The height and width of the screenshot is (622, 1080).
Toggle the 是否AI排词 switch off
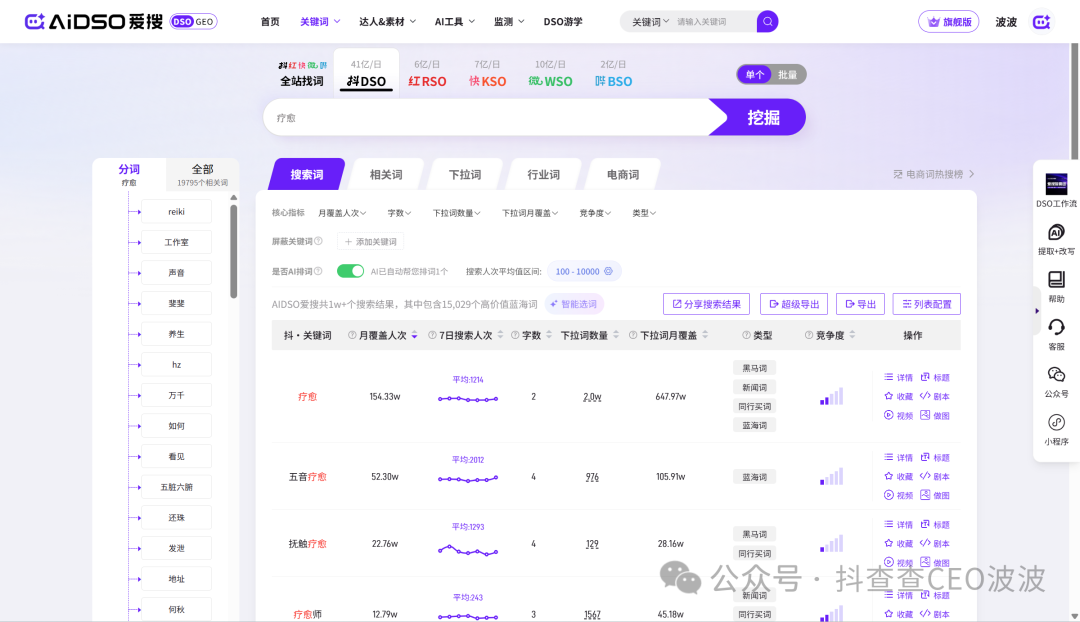click(350, 271)
